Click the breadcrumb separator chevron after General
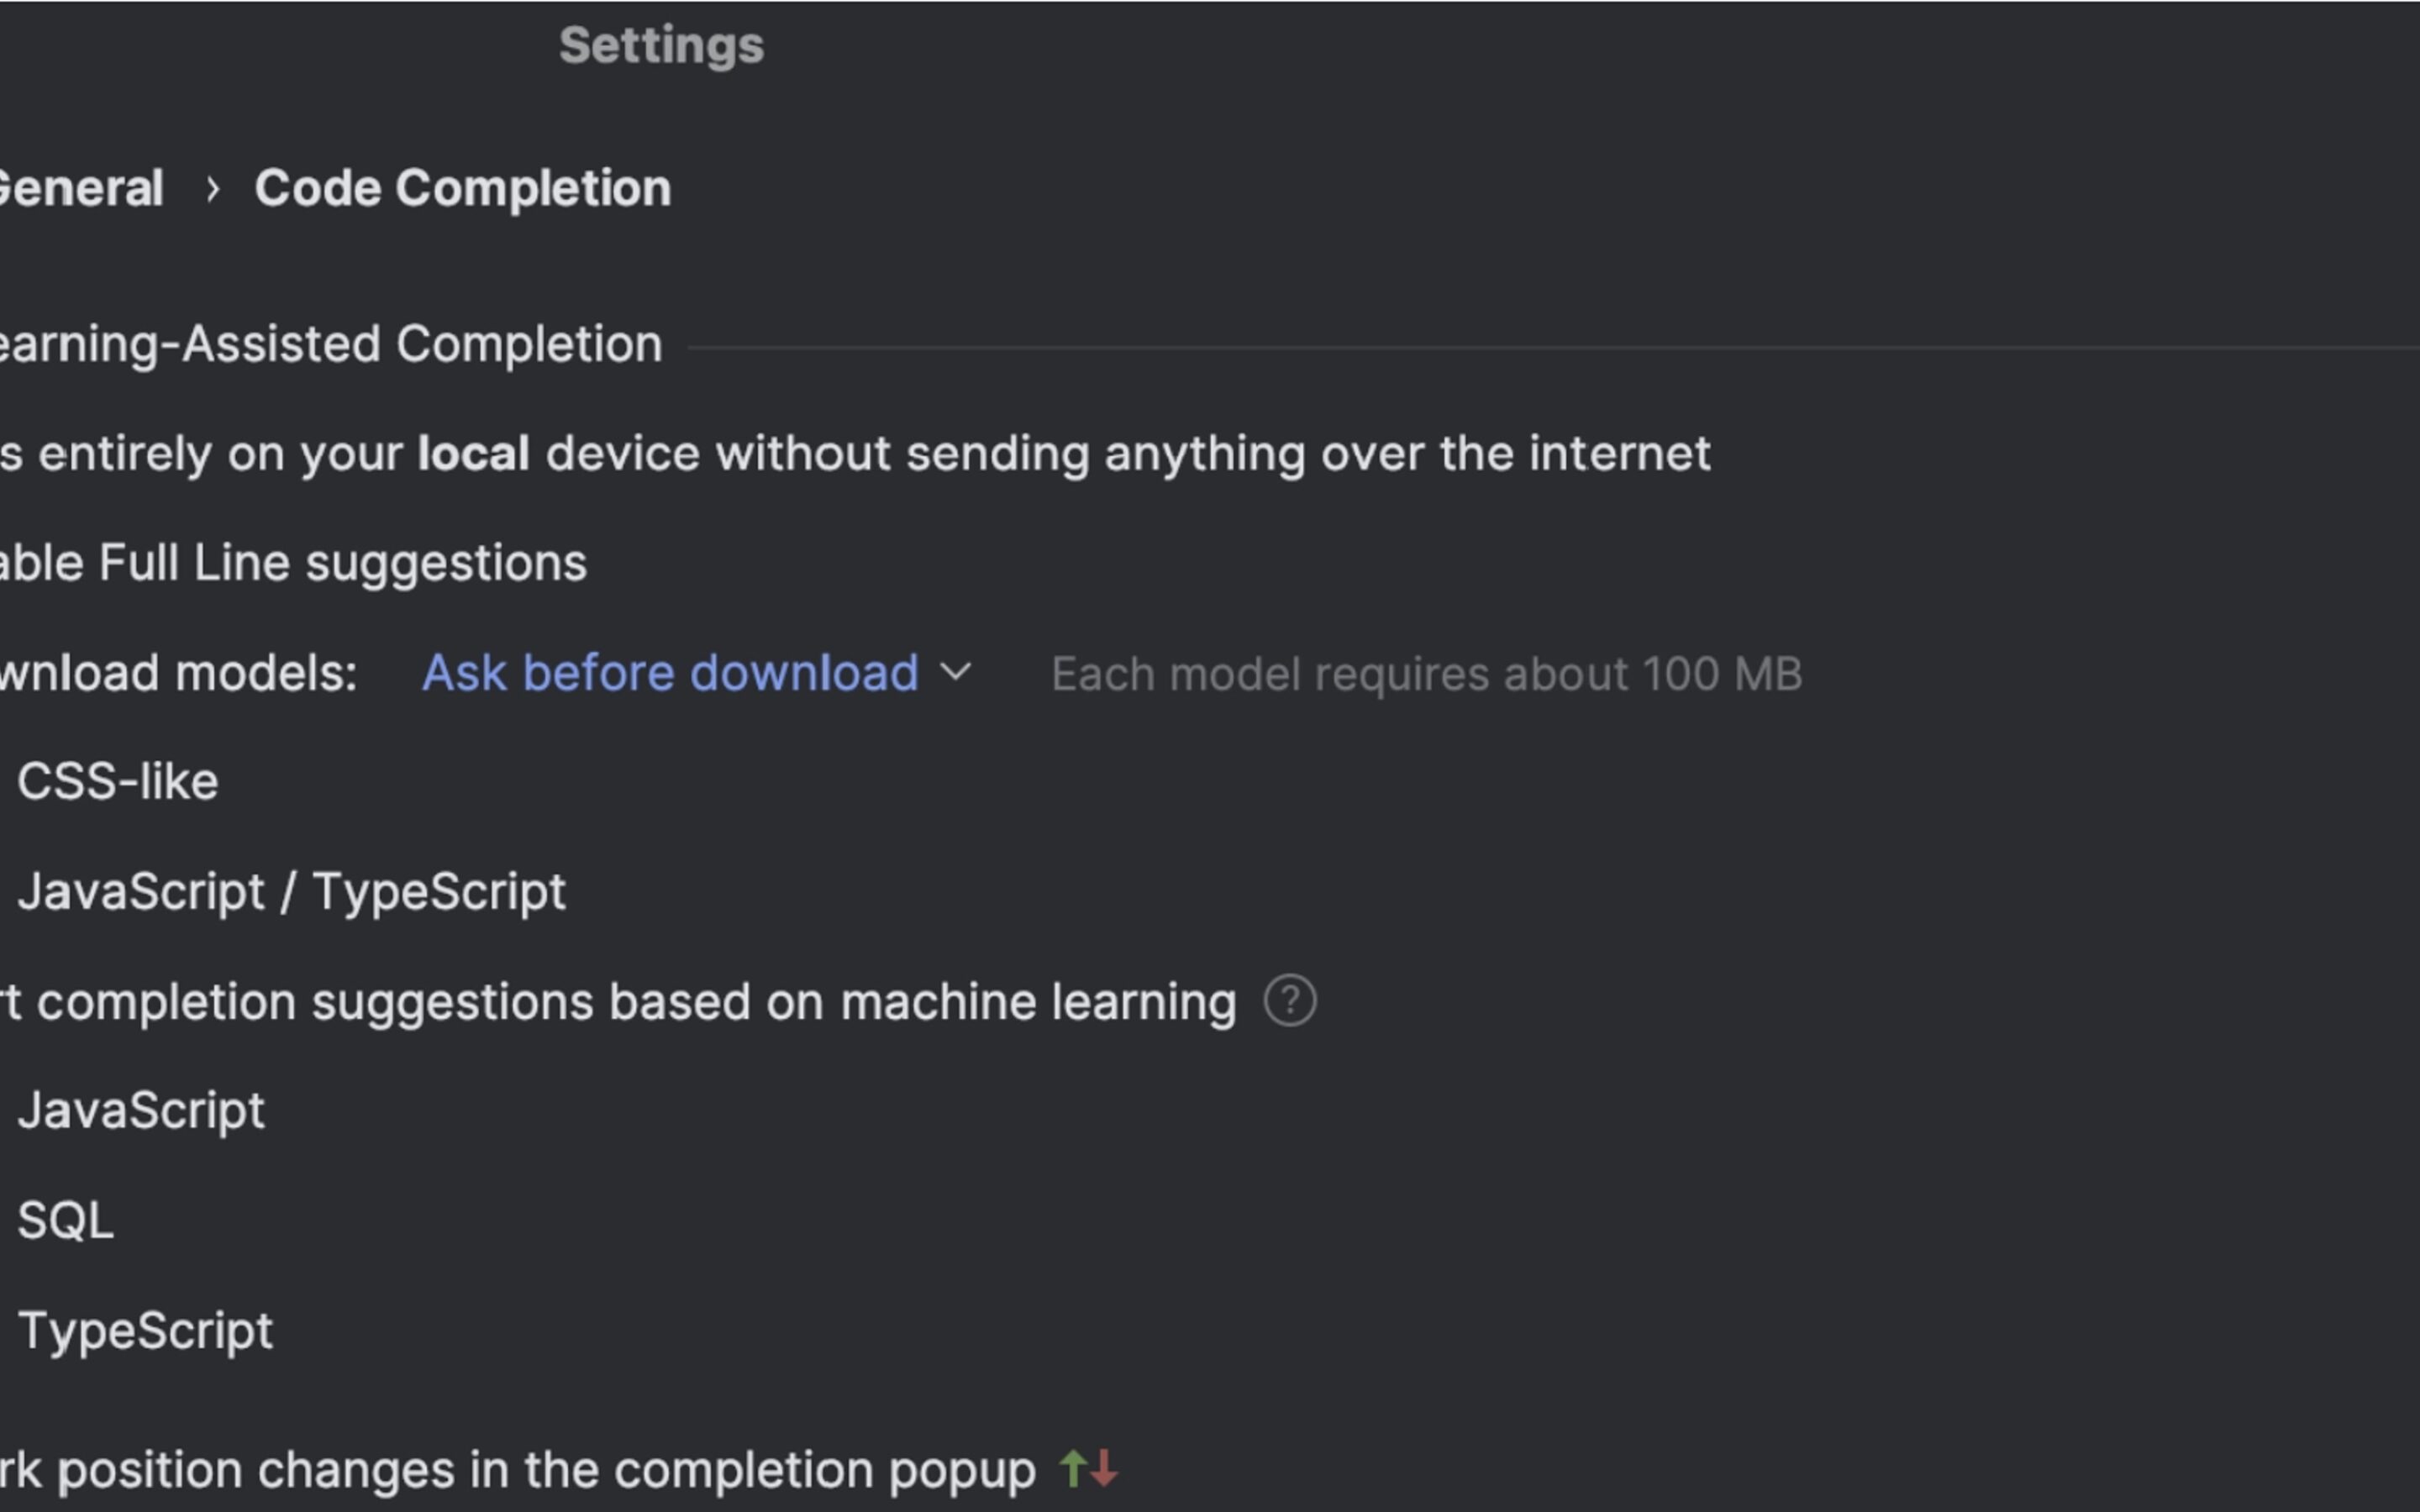Image resolution: width=2420 pixels, height=1512 pixels. pyautogui.click(x=212, y=189)
